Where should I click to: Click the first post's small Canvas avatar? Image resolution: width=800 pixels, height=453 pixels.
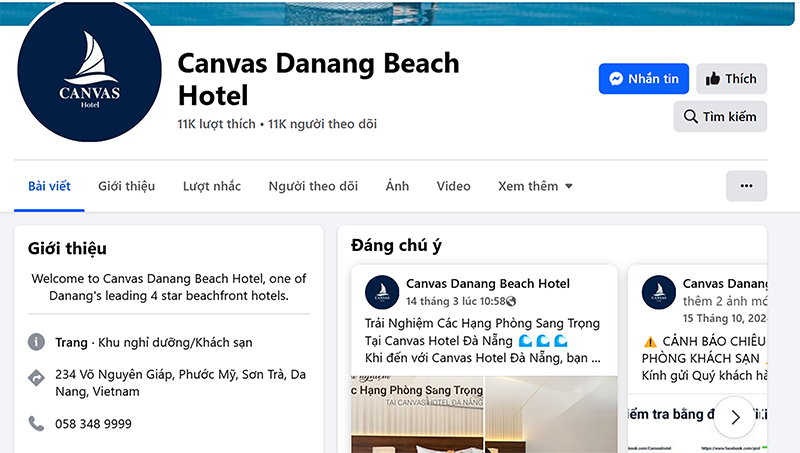point(382,291)
